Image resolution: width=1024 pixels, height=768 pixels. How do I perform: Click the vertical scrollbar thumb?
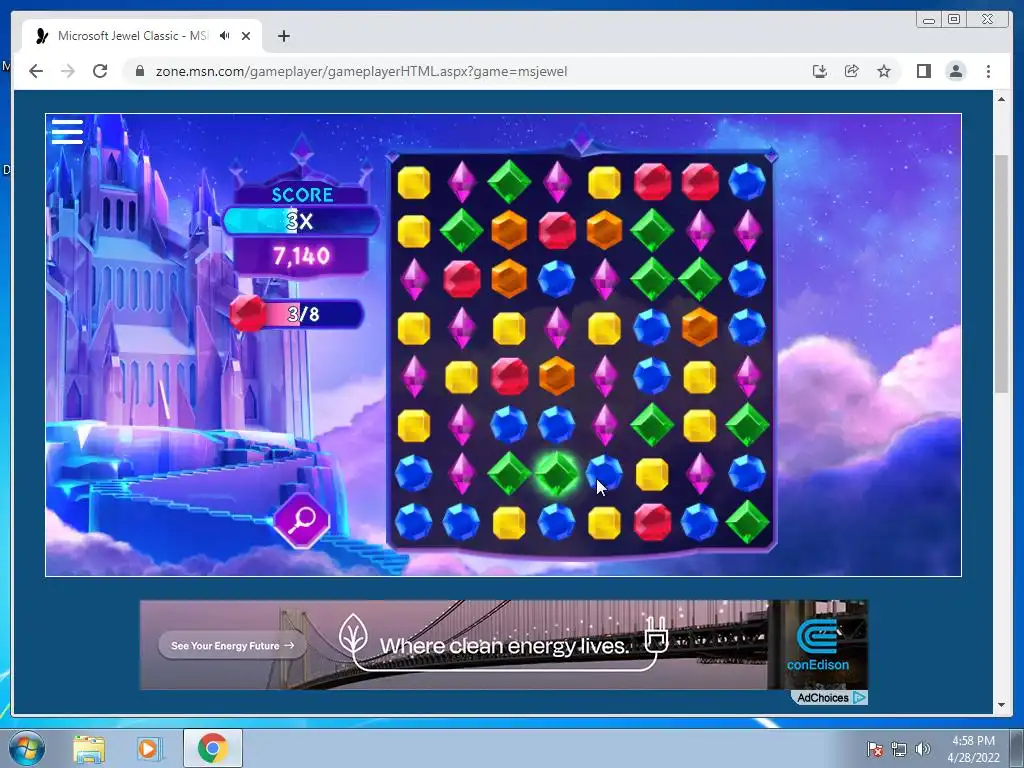[1001, 273]
